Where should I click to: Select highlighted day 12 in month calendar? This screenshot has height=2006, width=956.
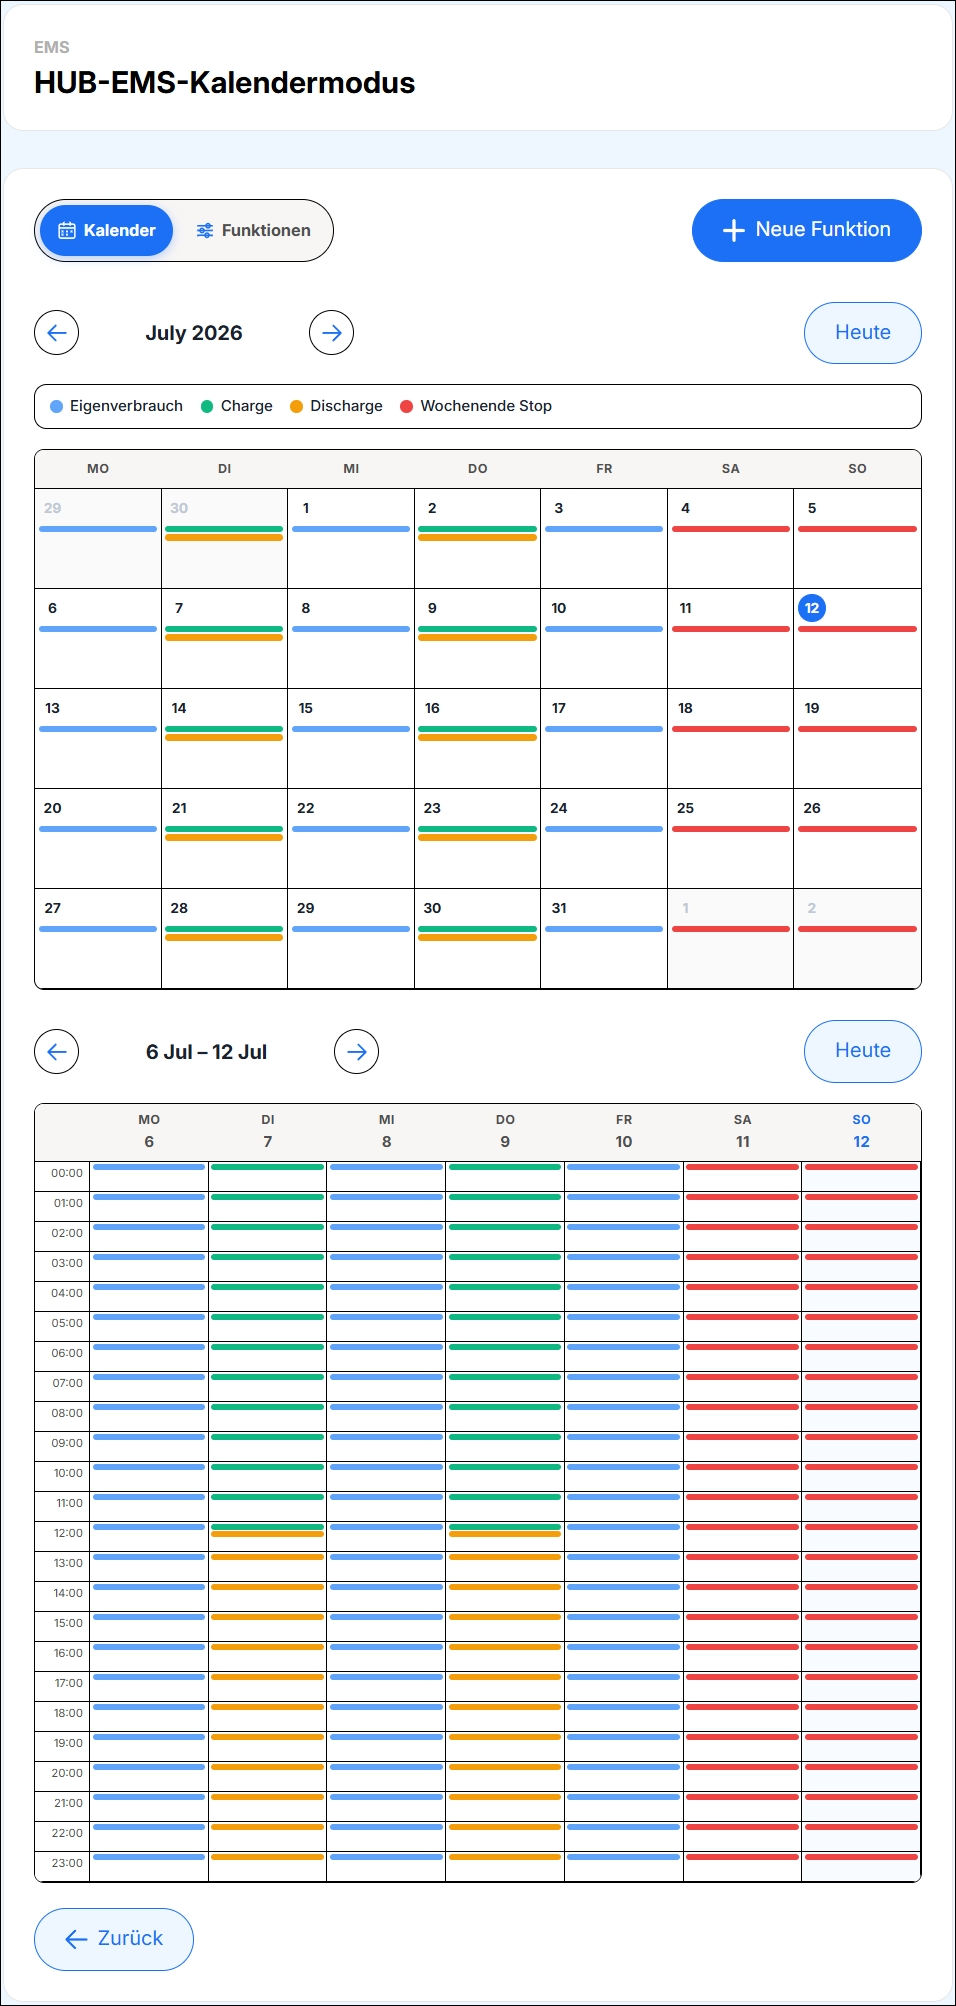click(x=812, y=608)
